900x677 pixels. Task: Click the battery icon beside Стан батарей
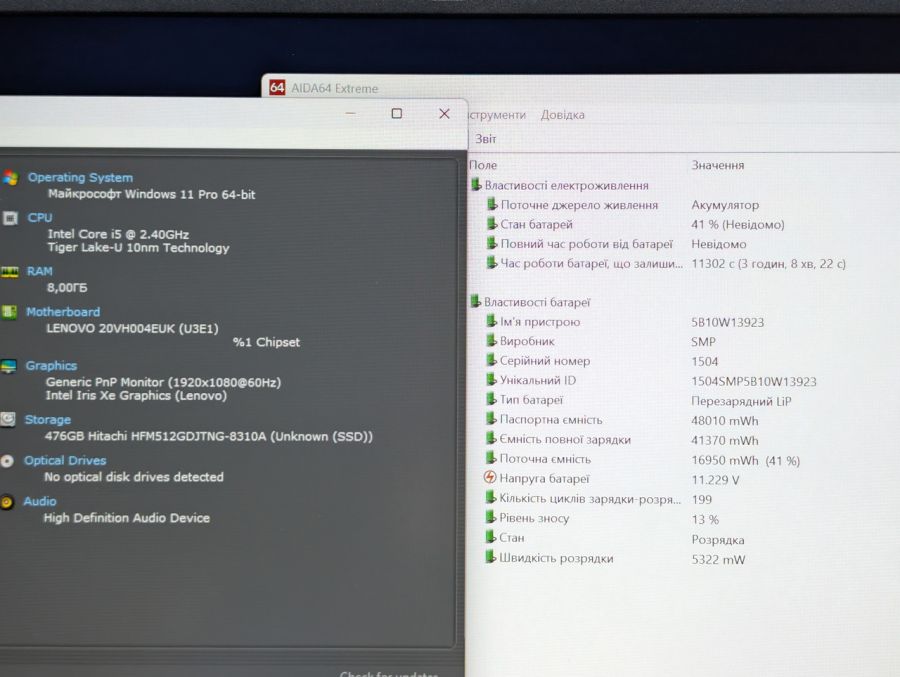[x=492, y=223]
